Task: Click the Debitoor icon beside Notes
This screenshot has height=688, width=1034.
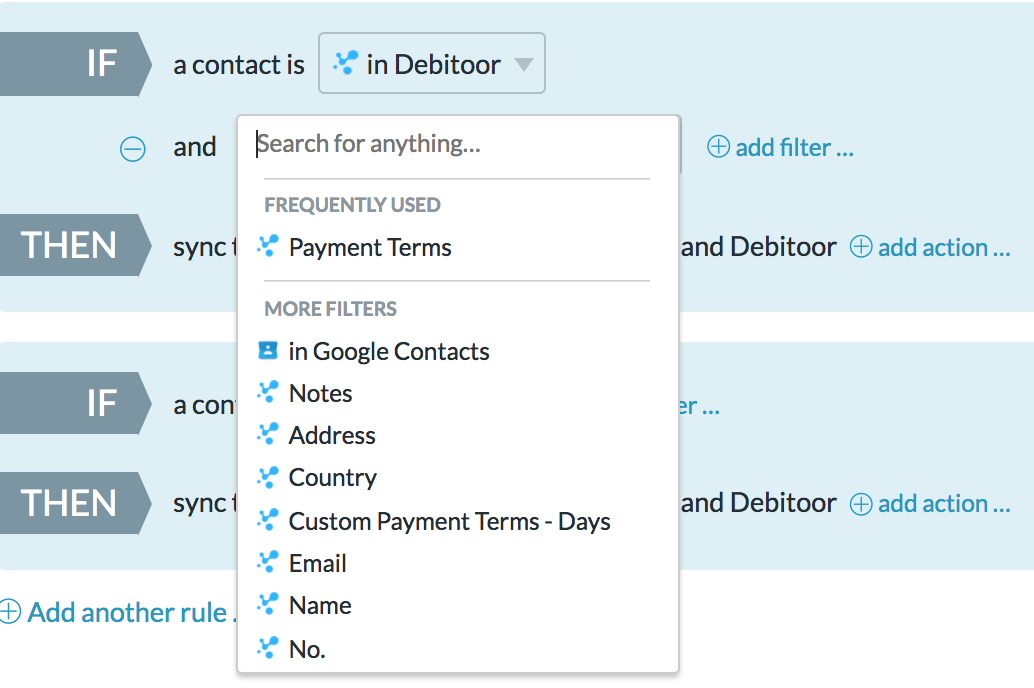Action: tap(268, 392)
